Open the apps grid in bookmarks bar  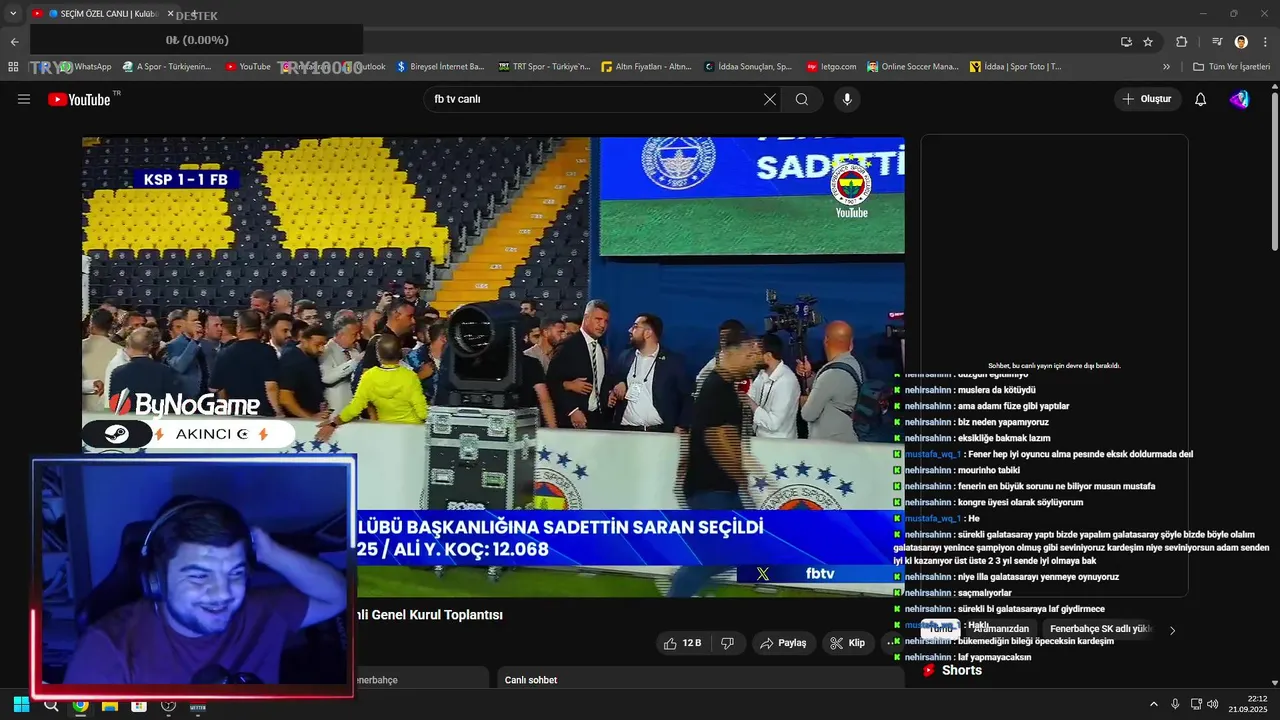tap(13, 67)
